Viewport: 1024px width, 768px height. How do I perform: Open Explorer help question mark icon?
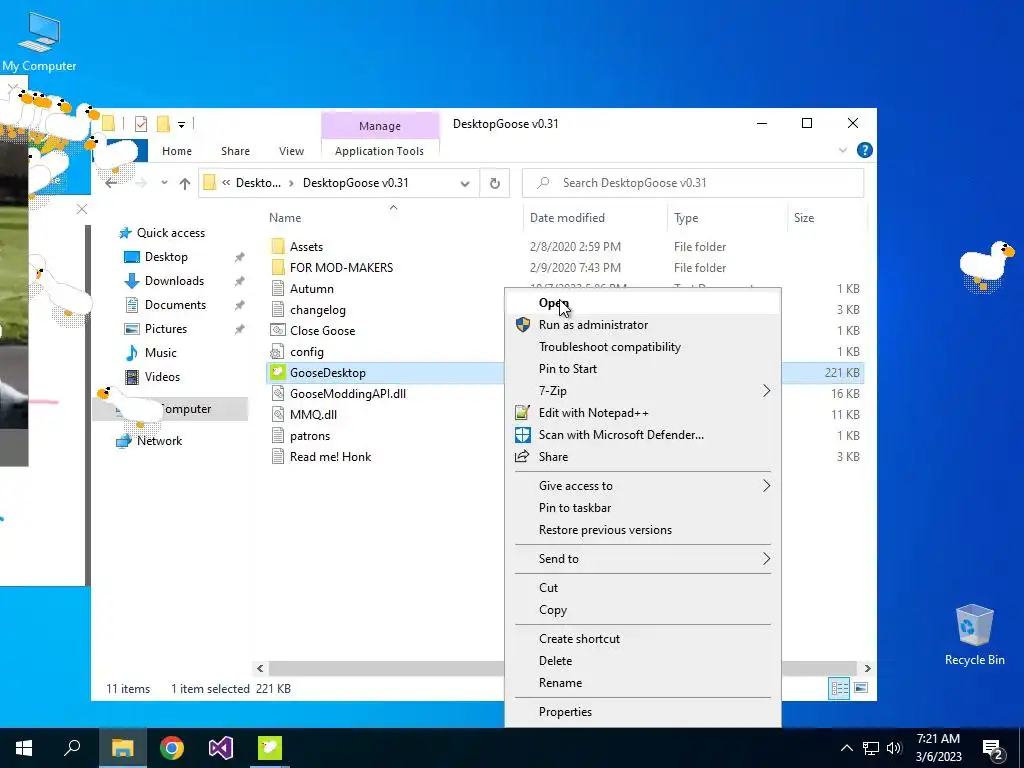pyautogui.click(x=865, y=150)
